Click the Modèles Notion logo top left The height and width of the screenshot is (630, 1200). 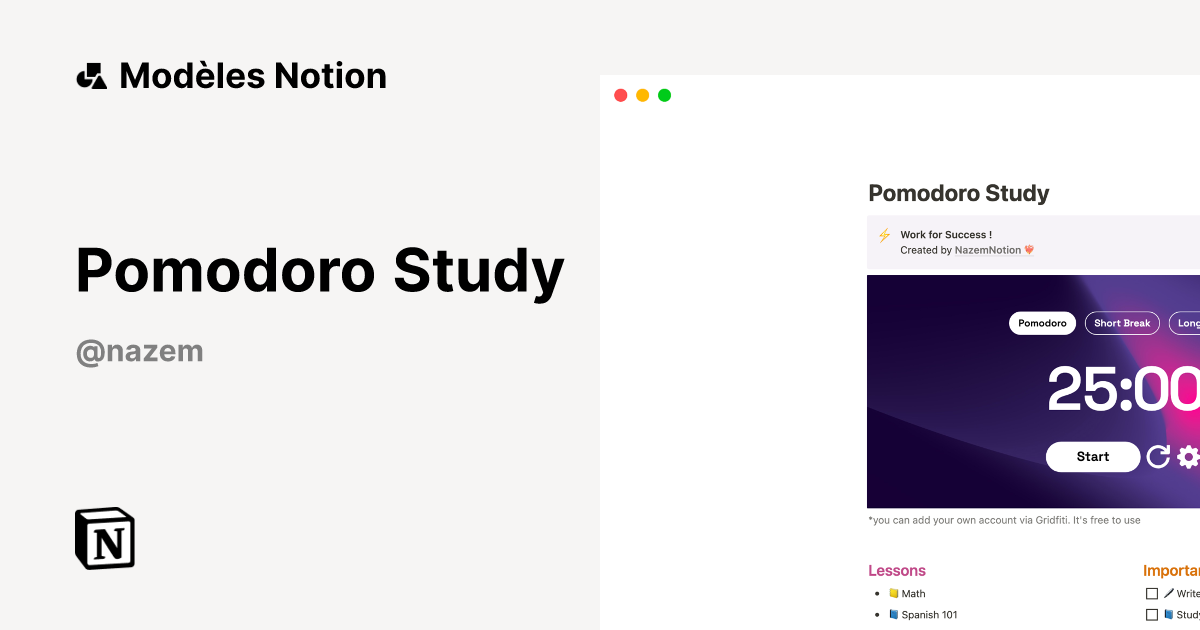coord(232,75)
